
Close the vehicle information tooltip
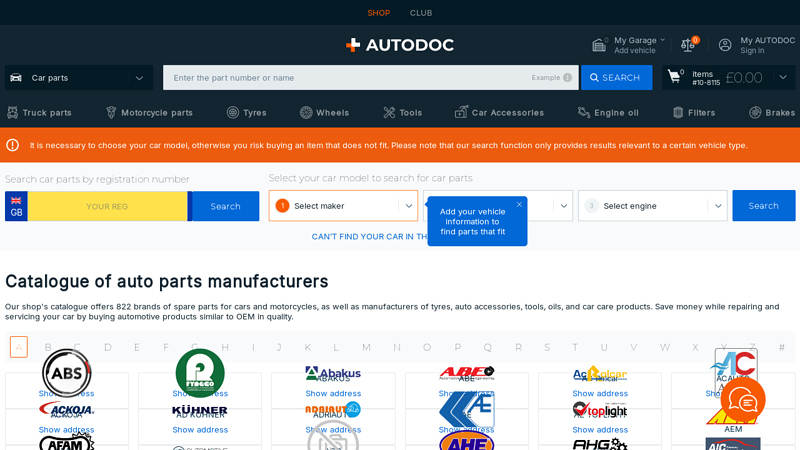[519, 205]
